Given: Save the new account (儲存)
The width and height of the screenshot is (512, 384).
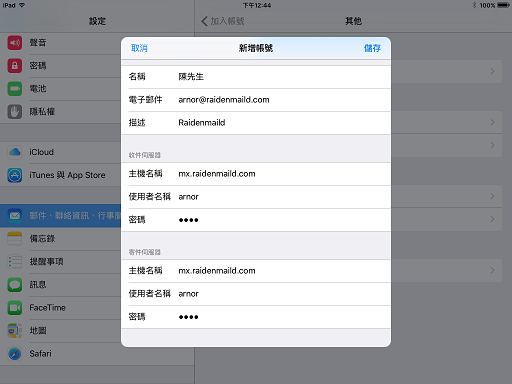Looking at the screenshot, I should [372, 48].
